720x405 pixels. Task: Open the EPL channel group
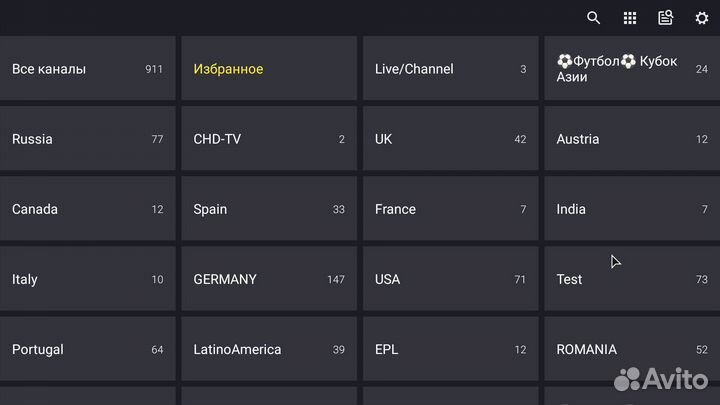pyautogui.click(x=450, y=349)
